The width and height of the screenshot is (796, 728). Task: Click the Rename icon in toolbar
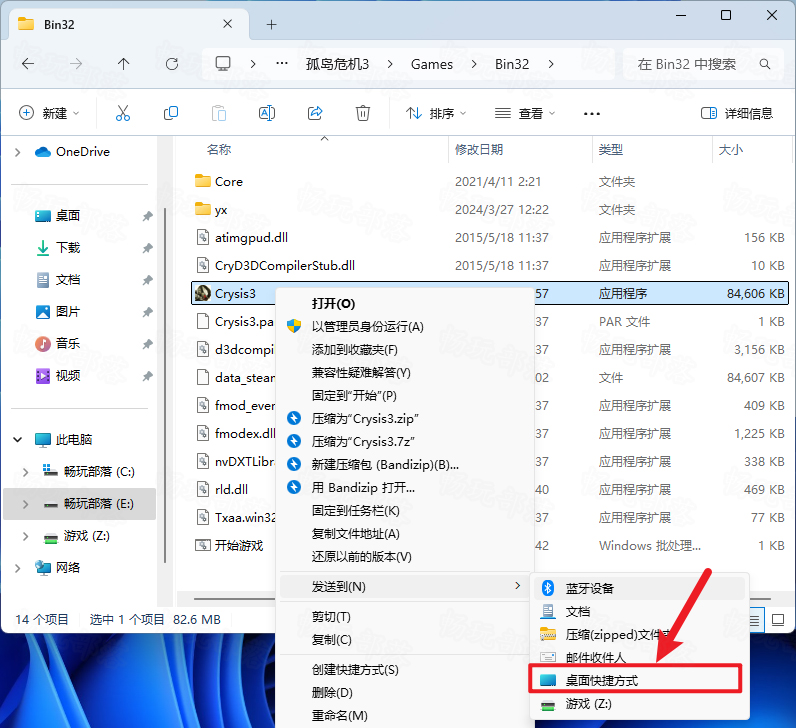[267, 113]
